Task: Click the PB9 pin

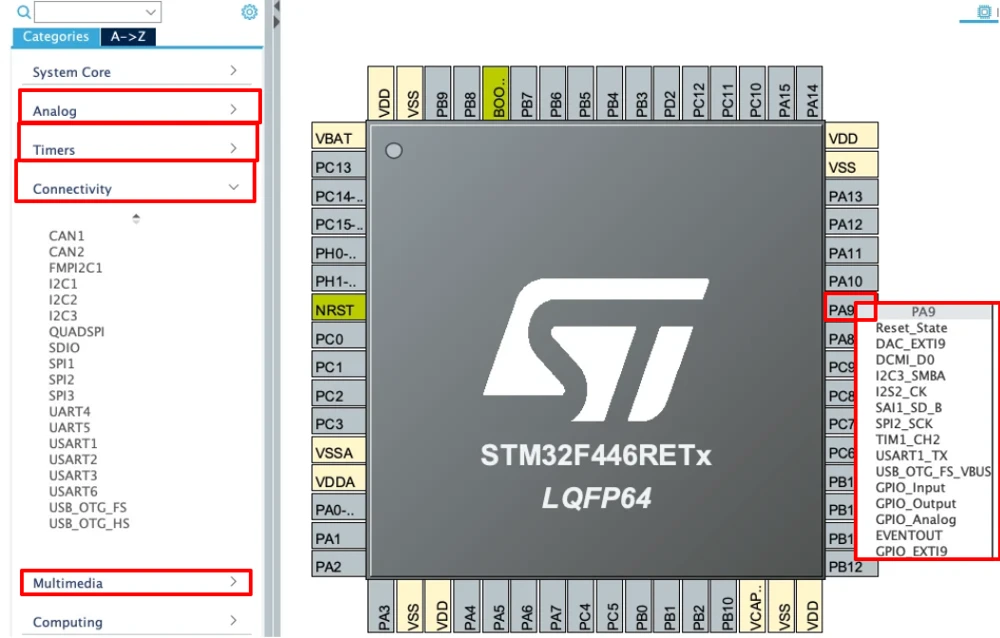Action: coord(439,93)
